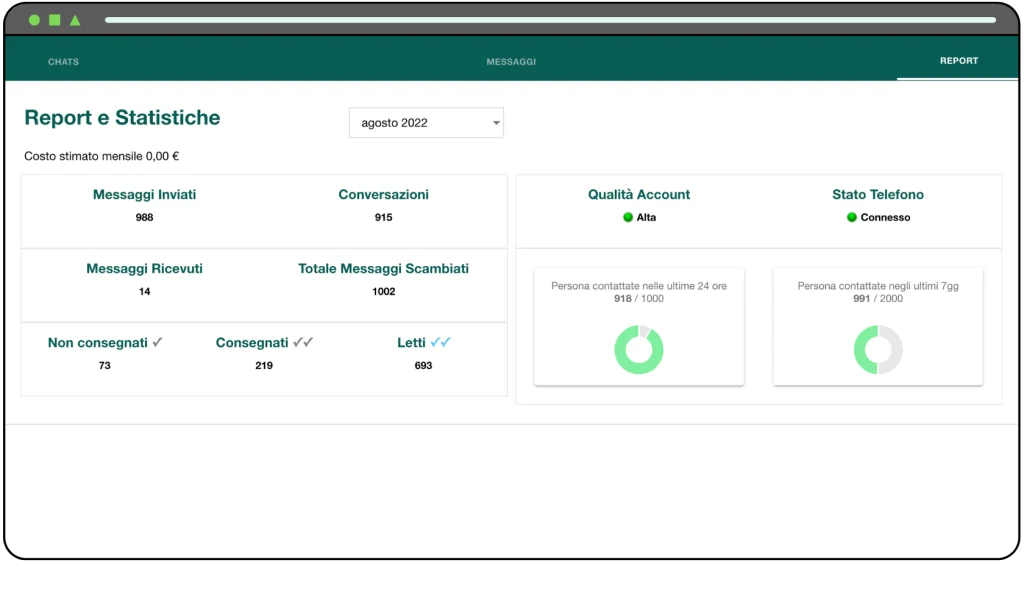Click the blue double check next to Letti

pyautogui.click(x=441, y=342)
